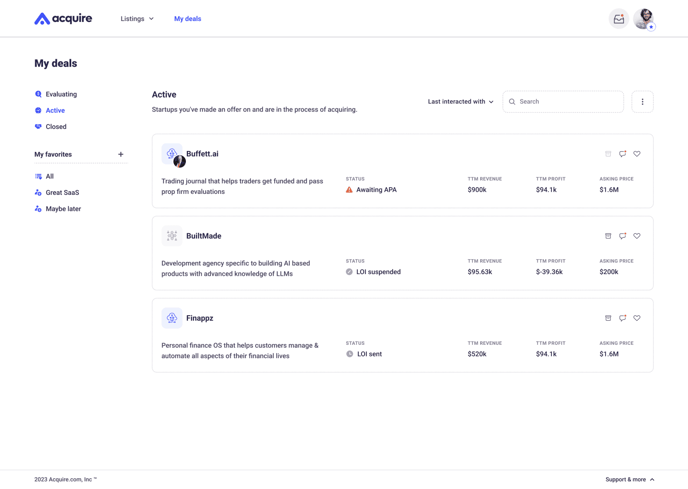This screenshot has width=688, height=489.
Task: Open the user profile avatar
Action: click(x=644, y=19)
